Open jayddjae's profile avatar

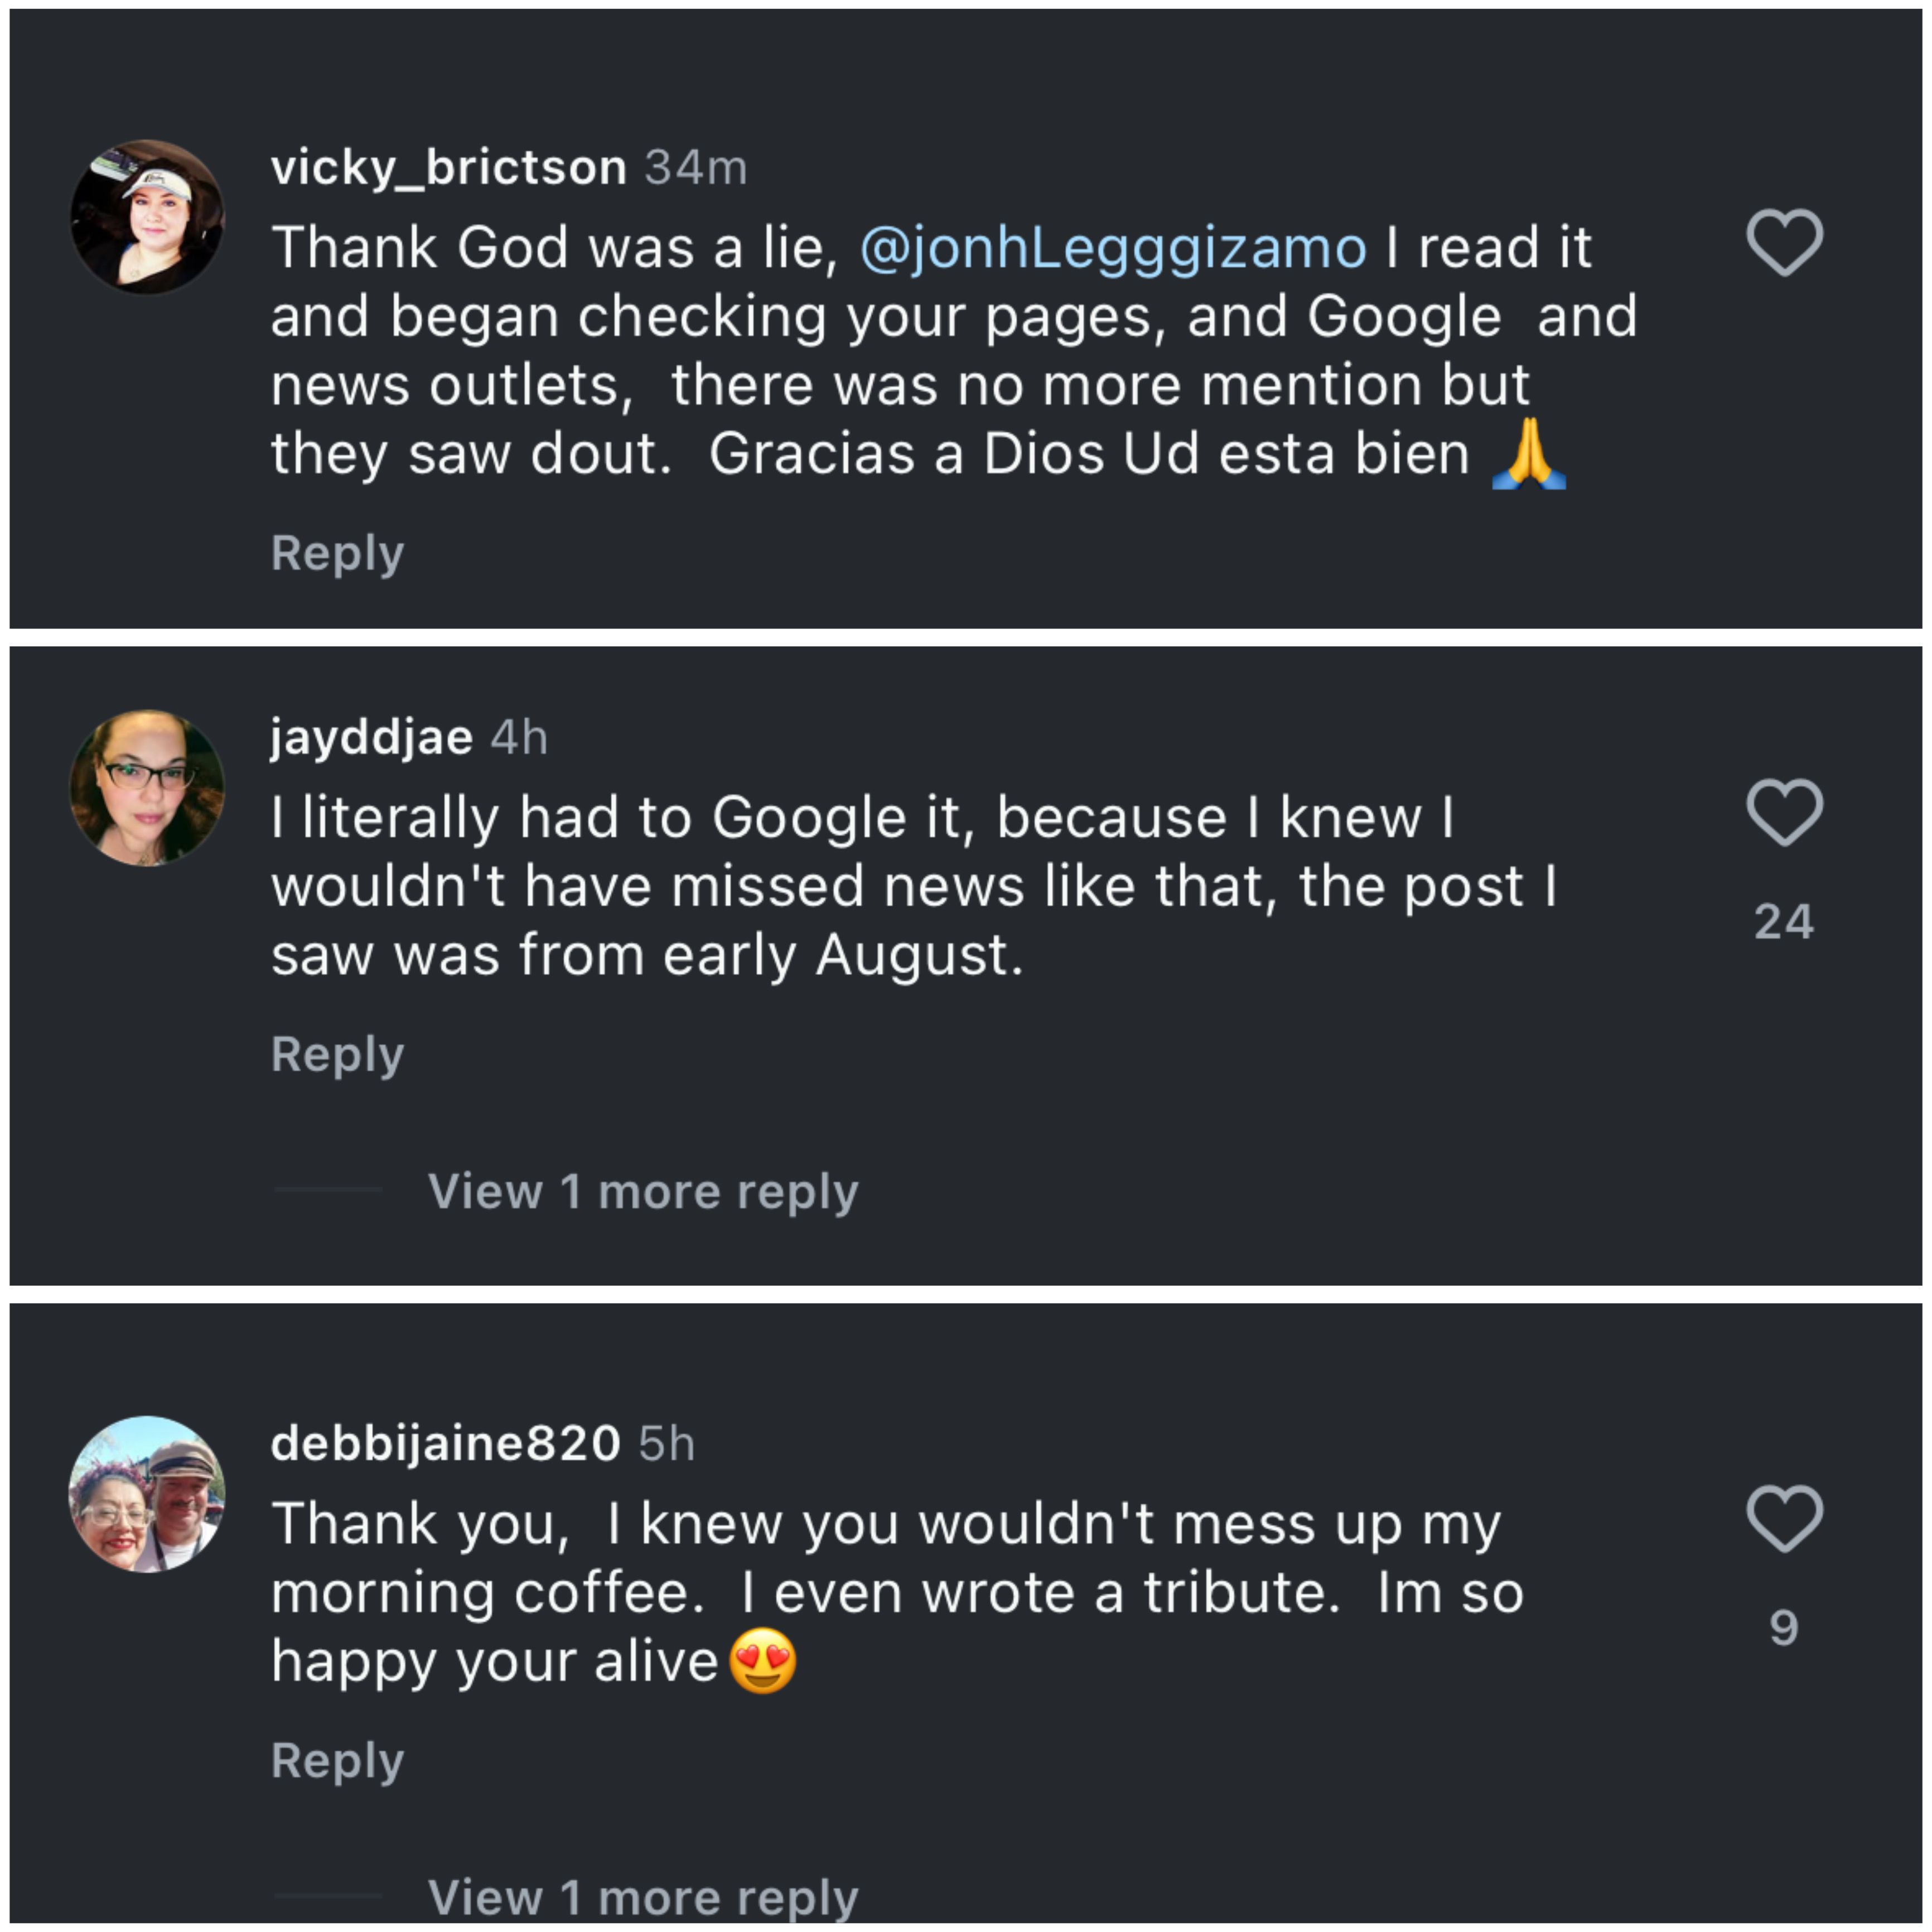[147, 788]
